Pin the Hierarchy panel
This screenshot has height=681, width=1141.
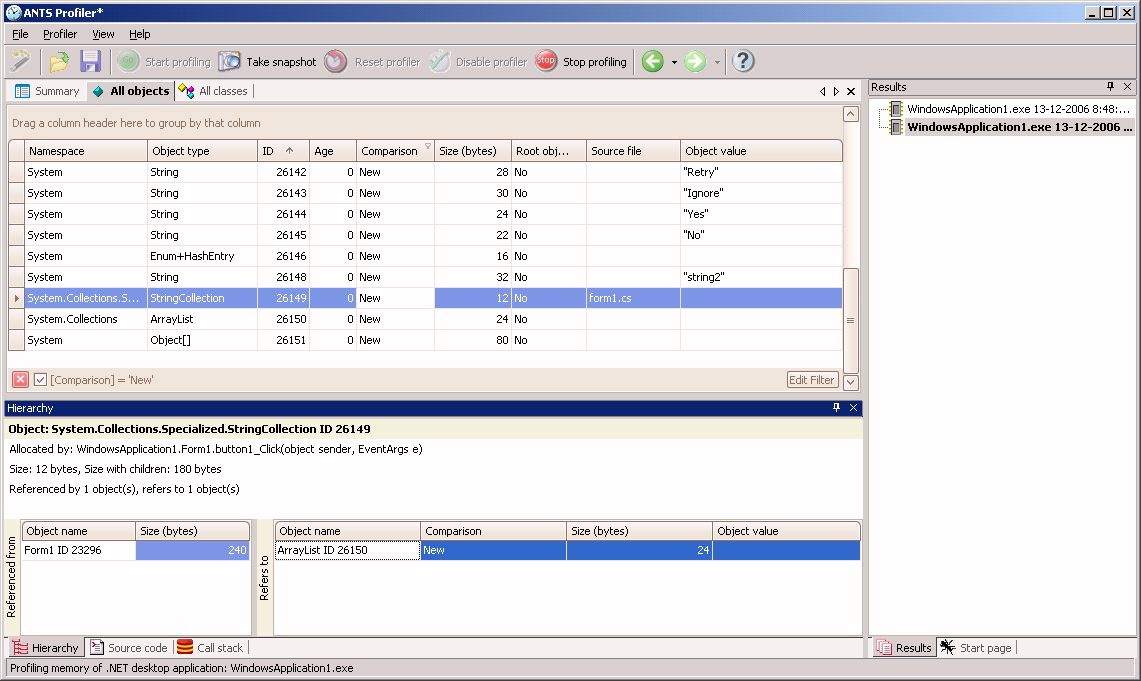[x=837, y=408]
